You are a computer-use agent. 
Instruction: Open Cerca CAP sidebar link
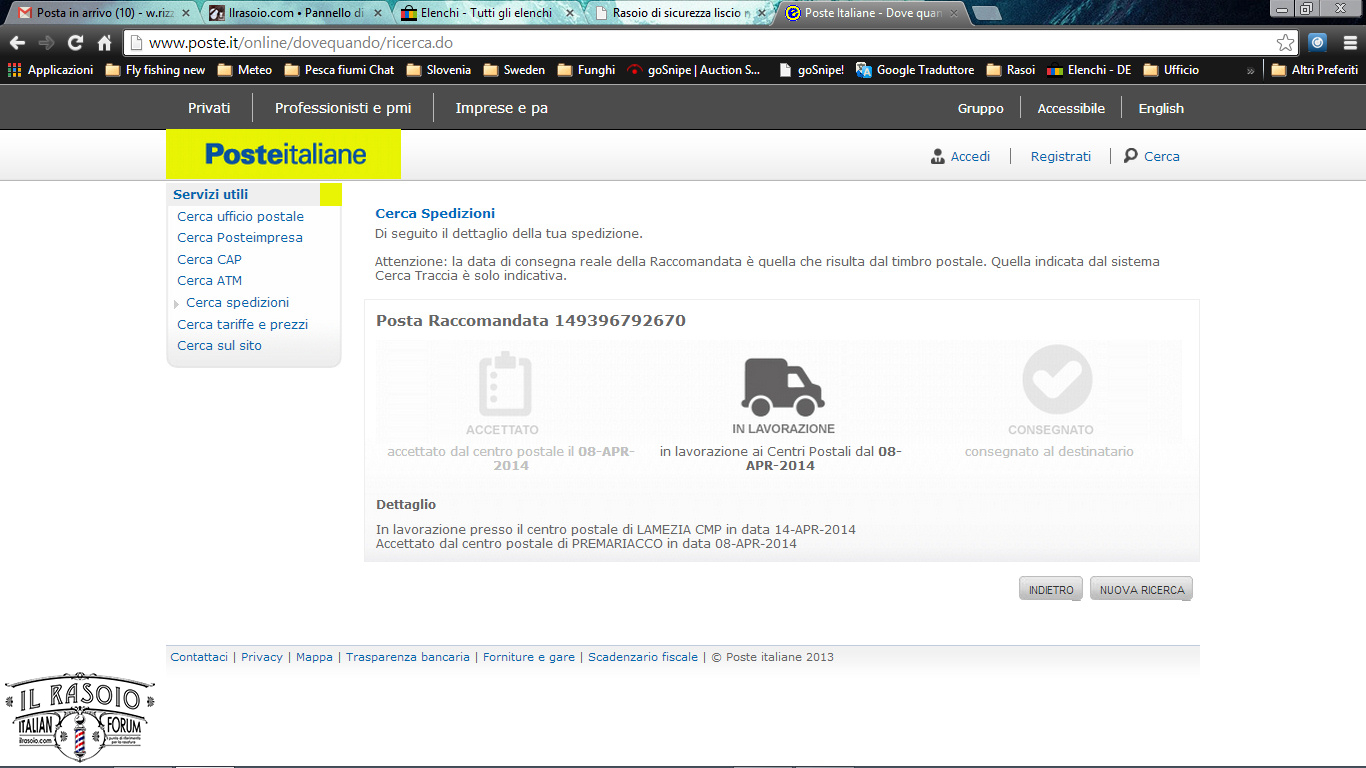pos(209,259)
